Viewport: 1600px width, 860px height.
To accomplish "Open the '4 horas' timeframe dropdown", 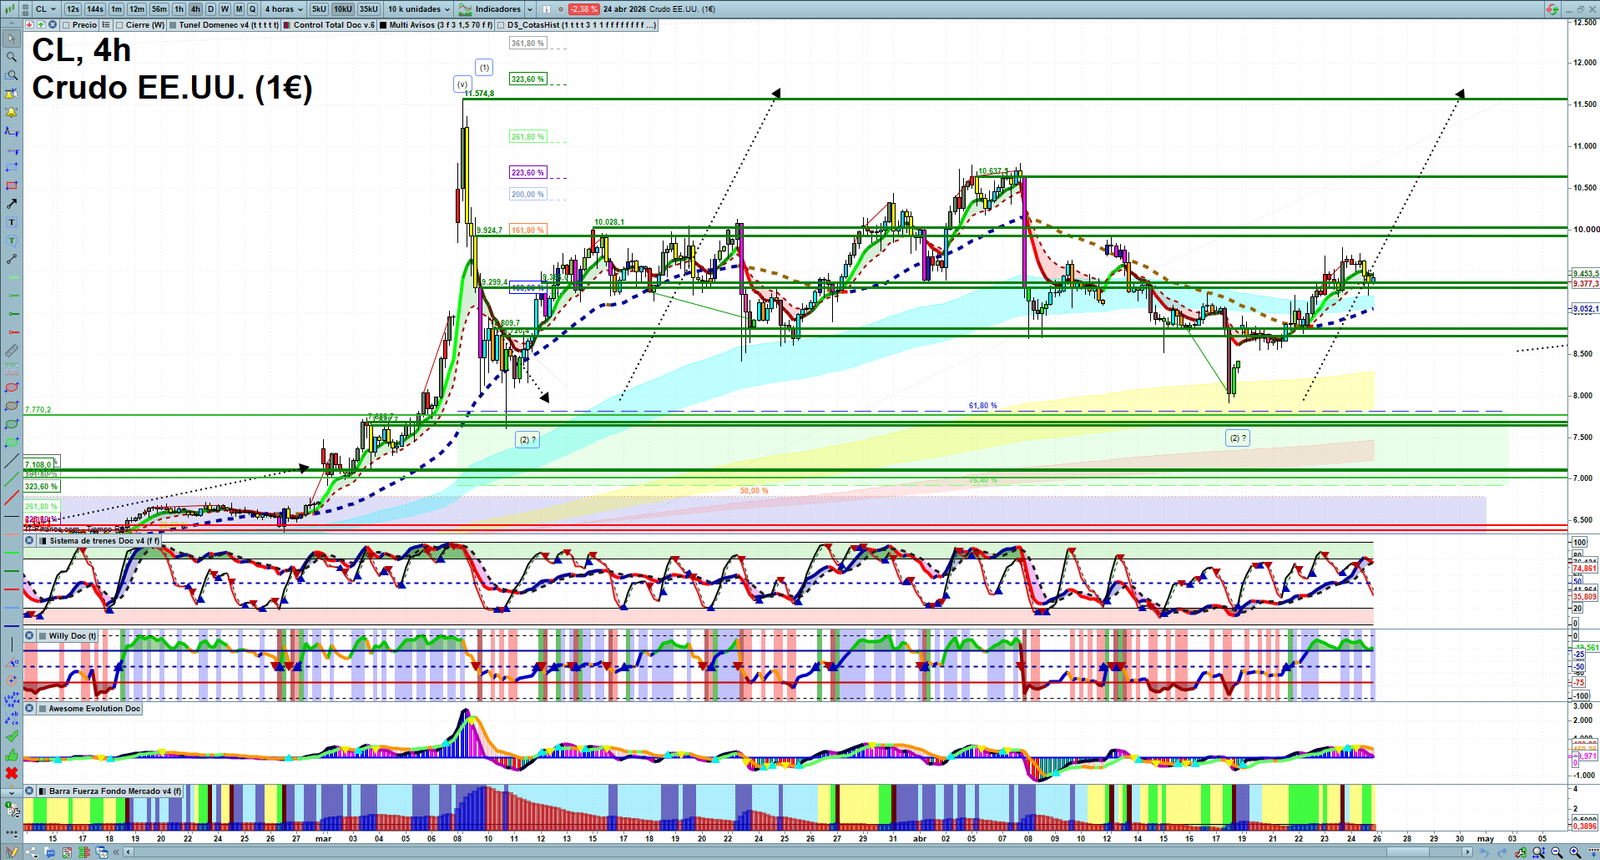I will pos(284,9).
